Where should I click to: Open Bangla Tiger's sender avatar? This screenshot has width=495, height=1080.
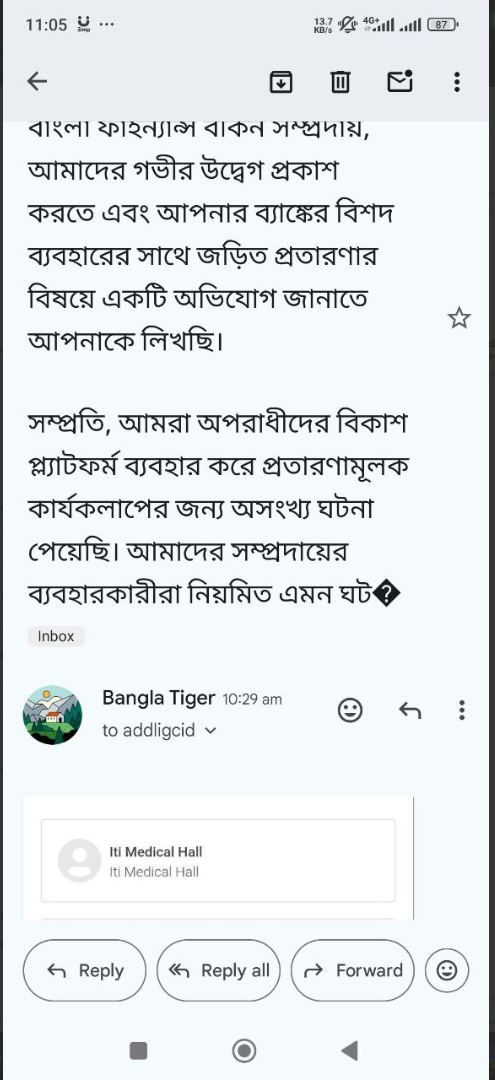tap(52, 715)
